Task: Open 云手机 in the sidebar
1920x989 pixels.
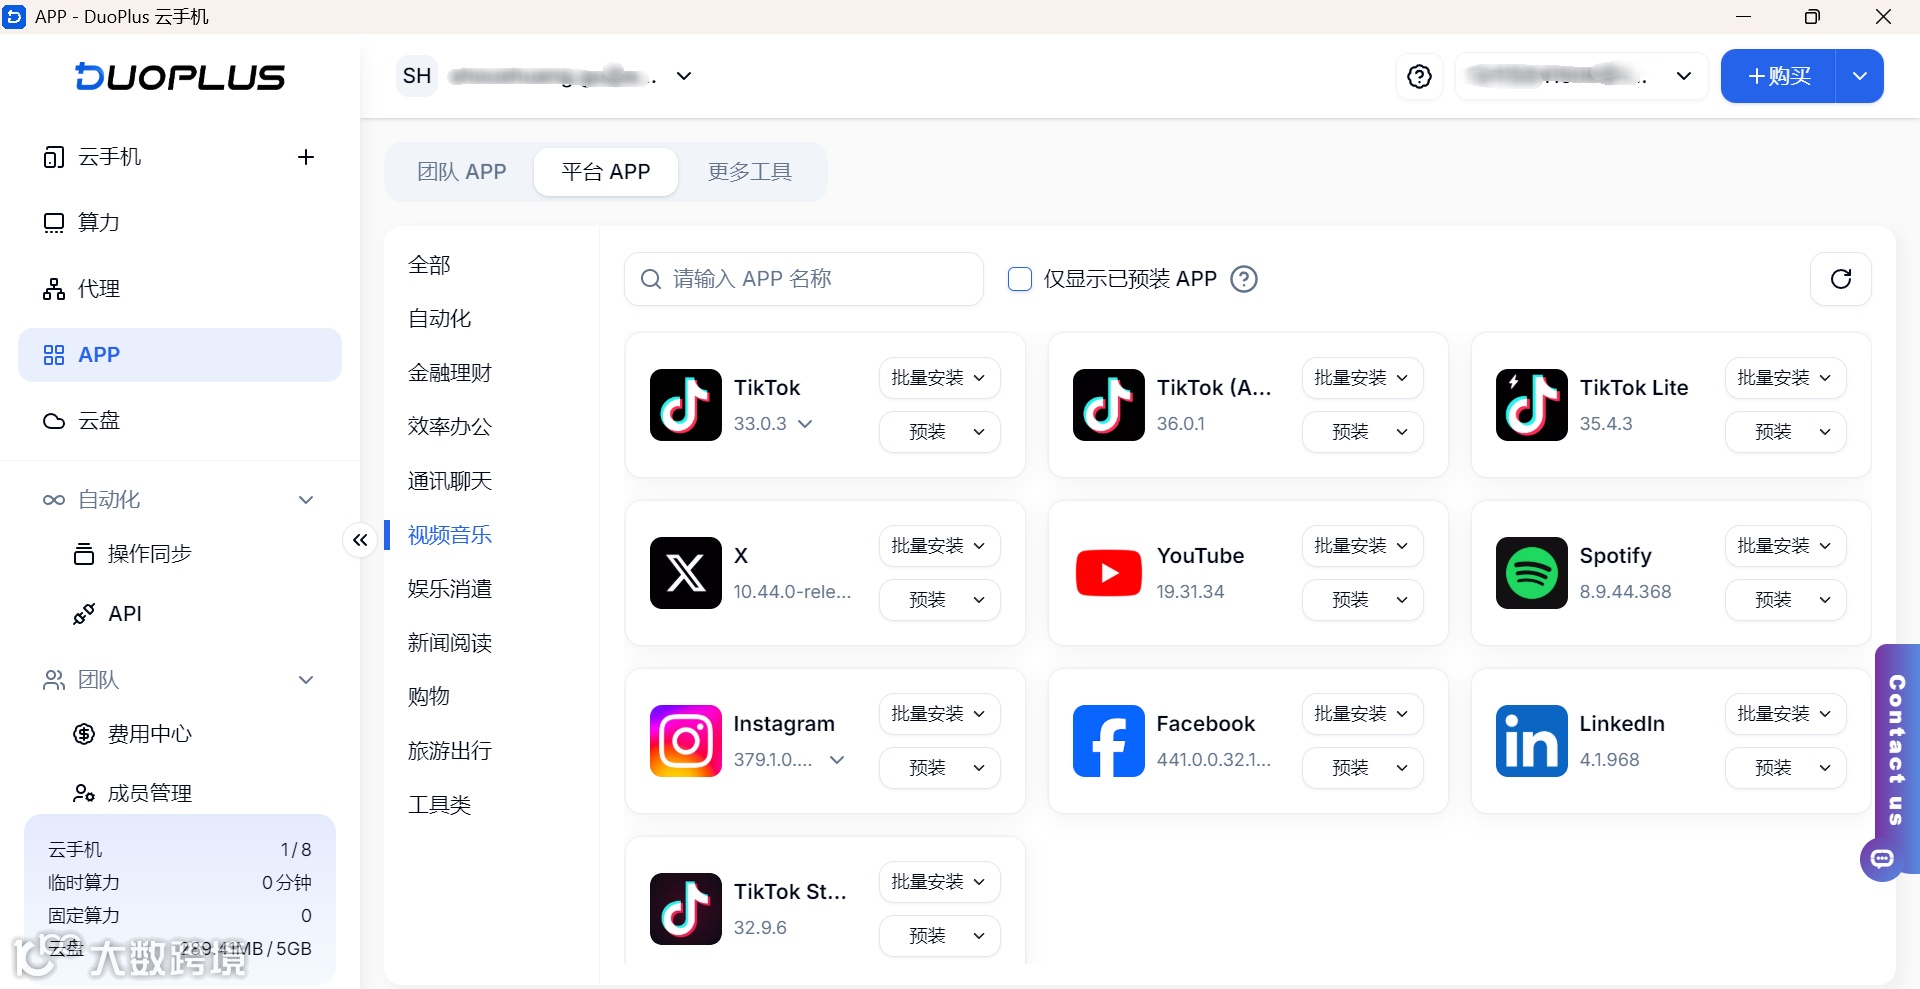Action: 110,157
